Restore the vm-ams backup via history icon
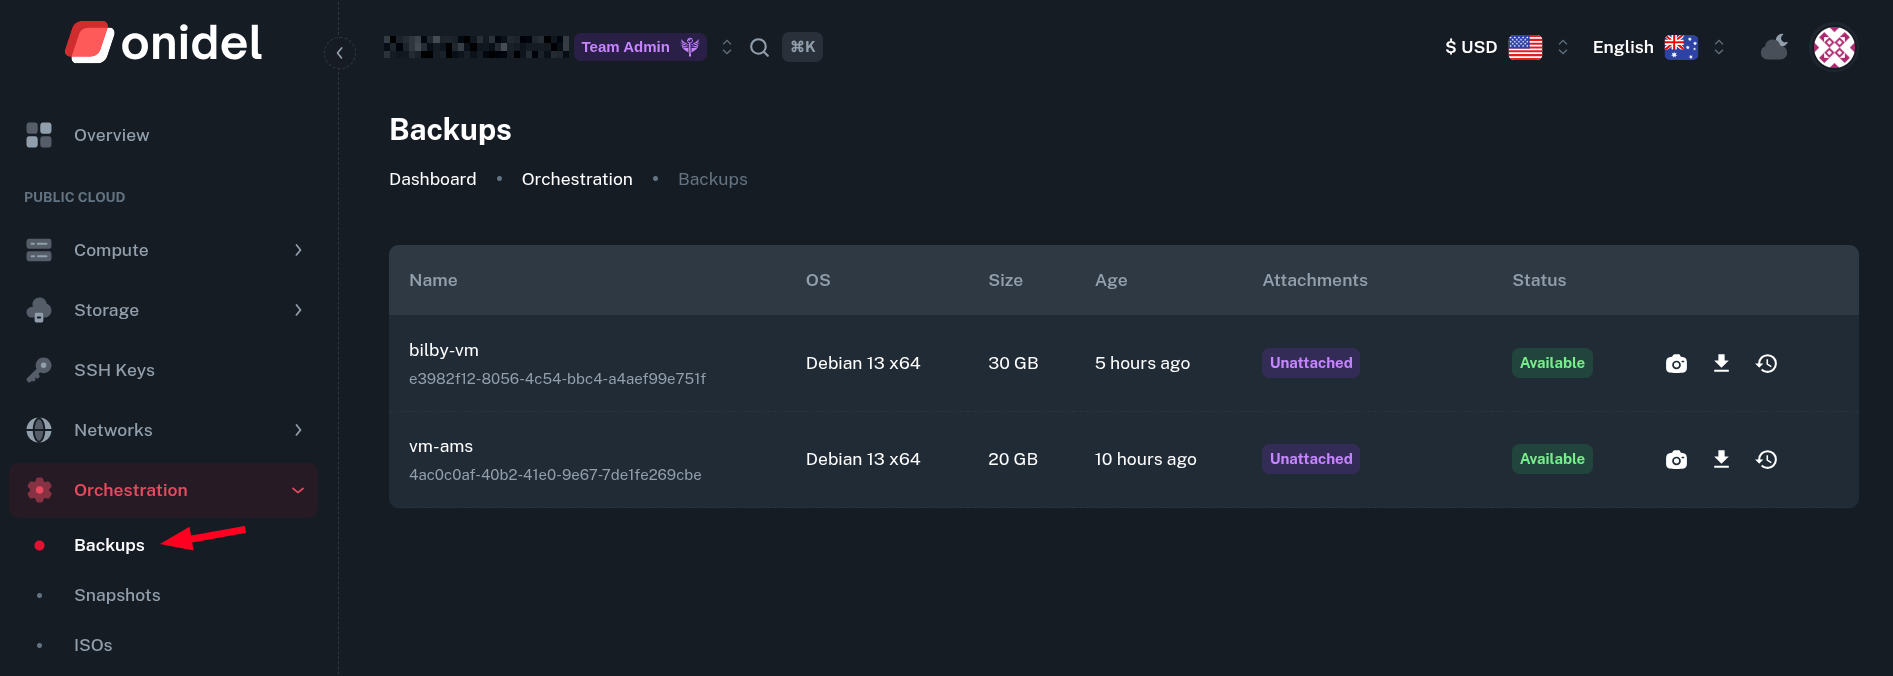 click(1766, 460)
